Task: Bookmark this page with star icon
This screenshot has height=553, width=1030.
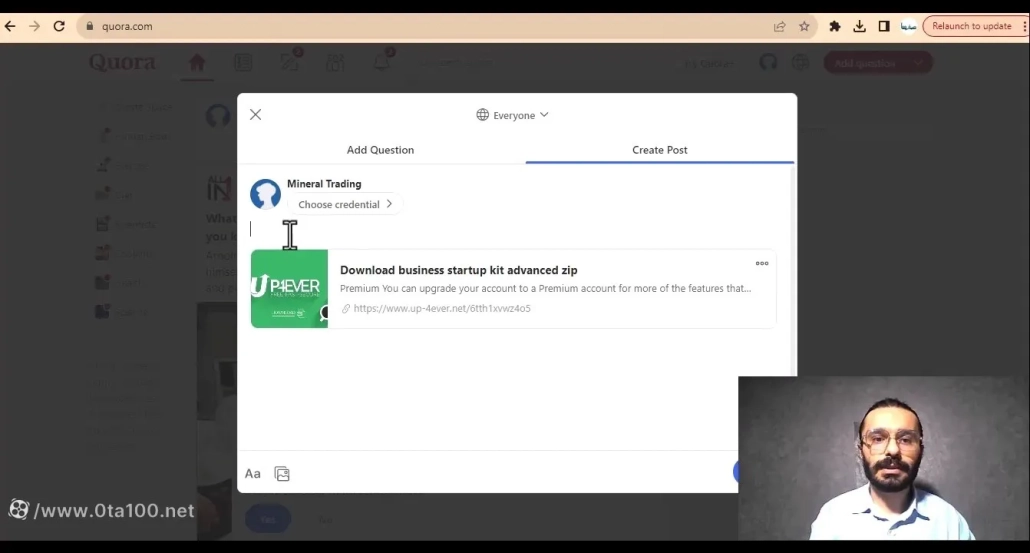Action: click(x=804, y=27)
